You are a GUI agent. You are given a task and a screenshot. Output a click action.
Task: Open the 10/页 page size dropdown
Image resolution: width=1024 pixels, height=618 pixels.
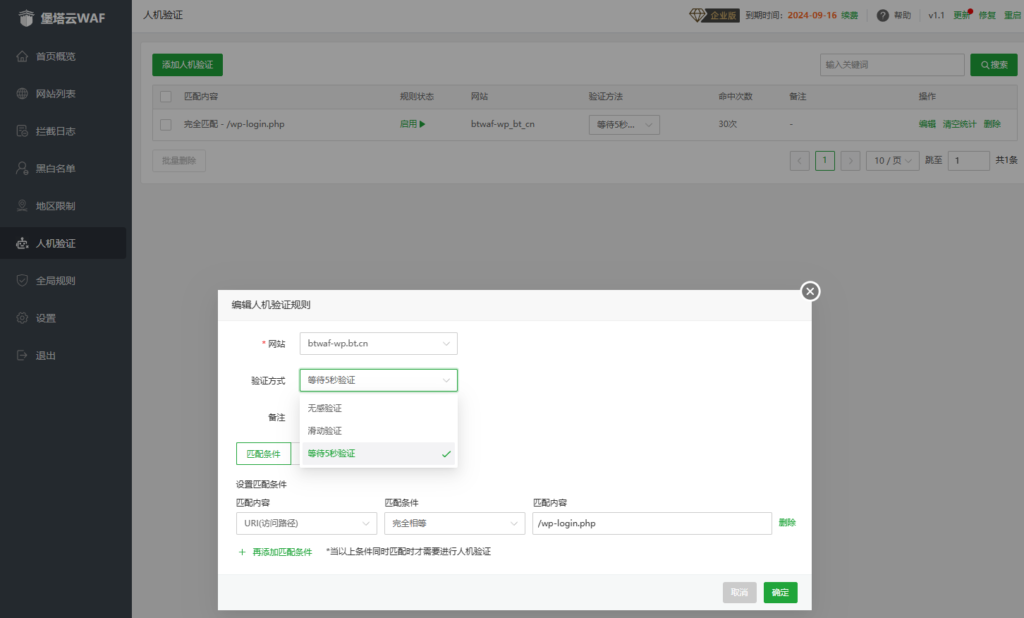[892, 161]
